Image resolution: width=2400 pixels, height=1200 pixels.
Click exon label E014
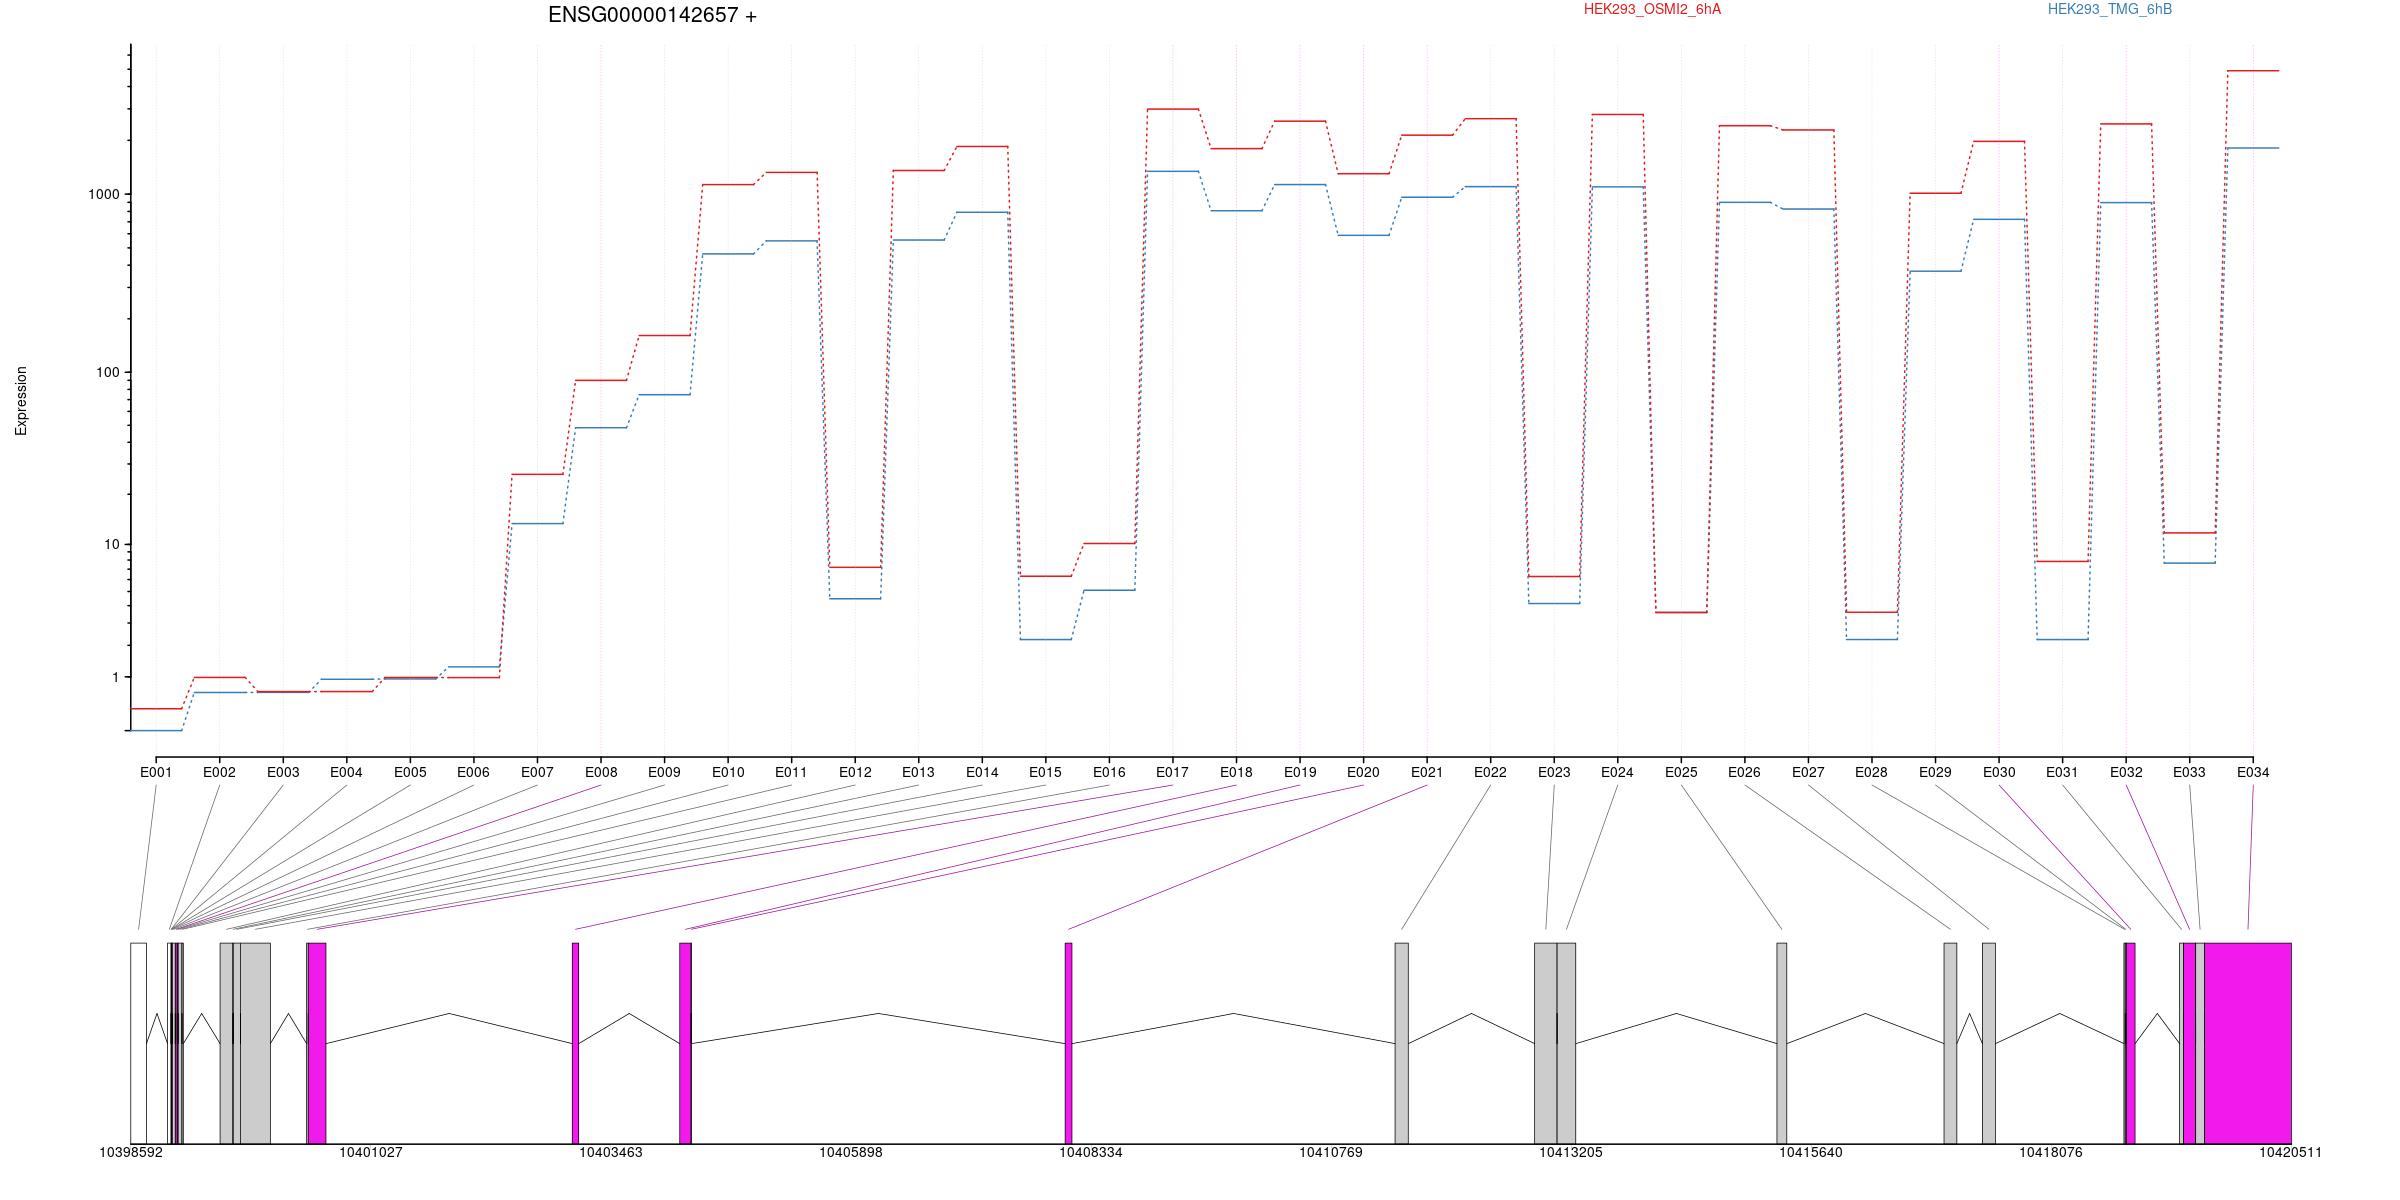(982, 772)
